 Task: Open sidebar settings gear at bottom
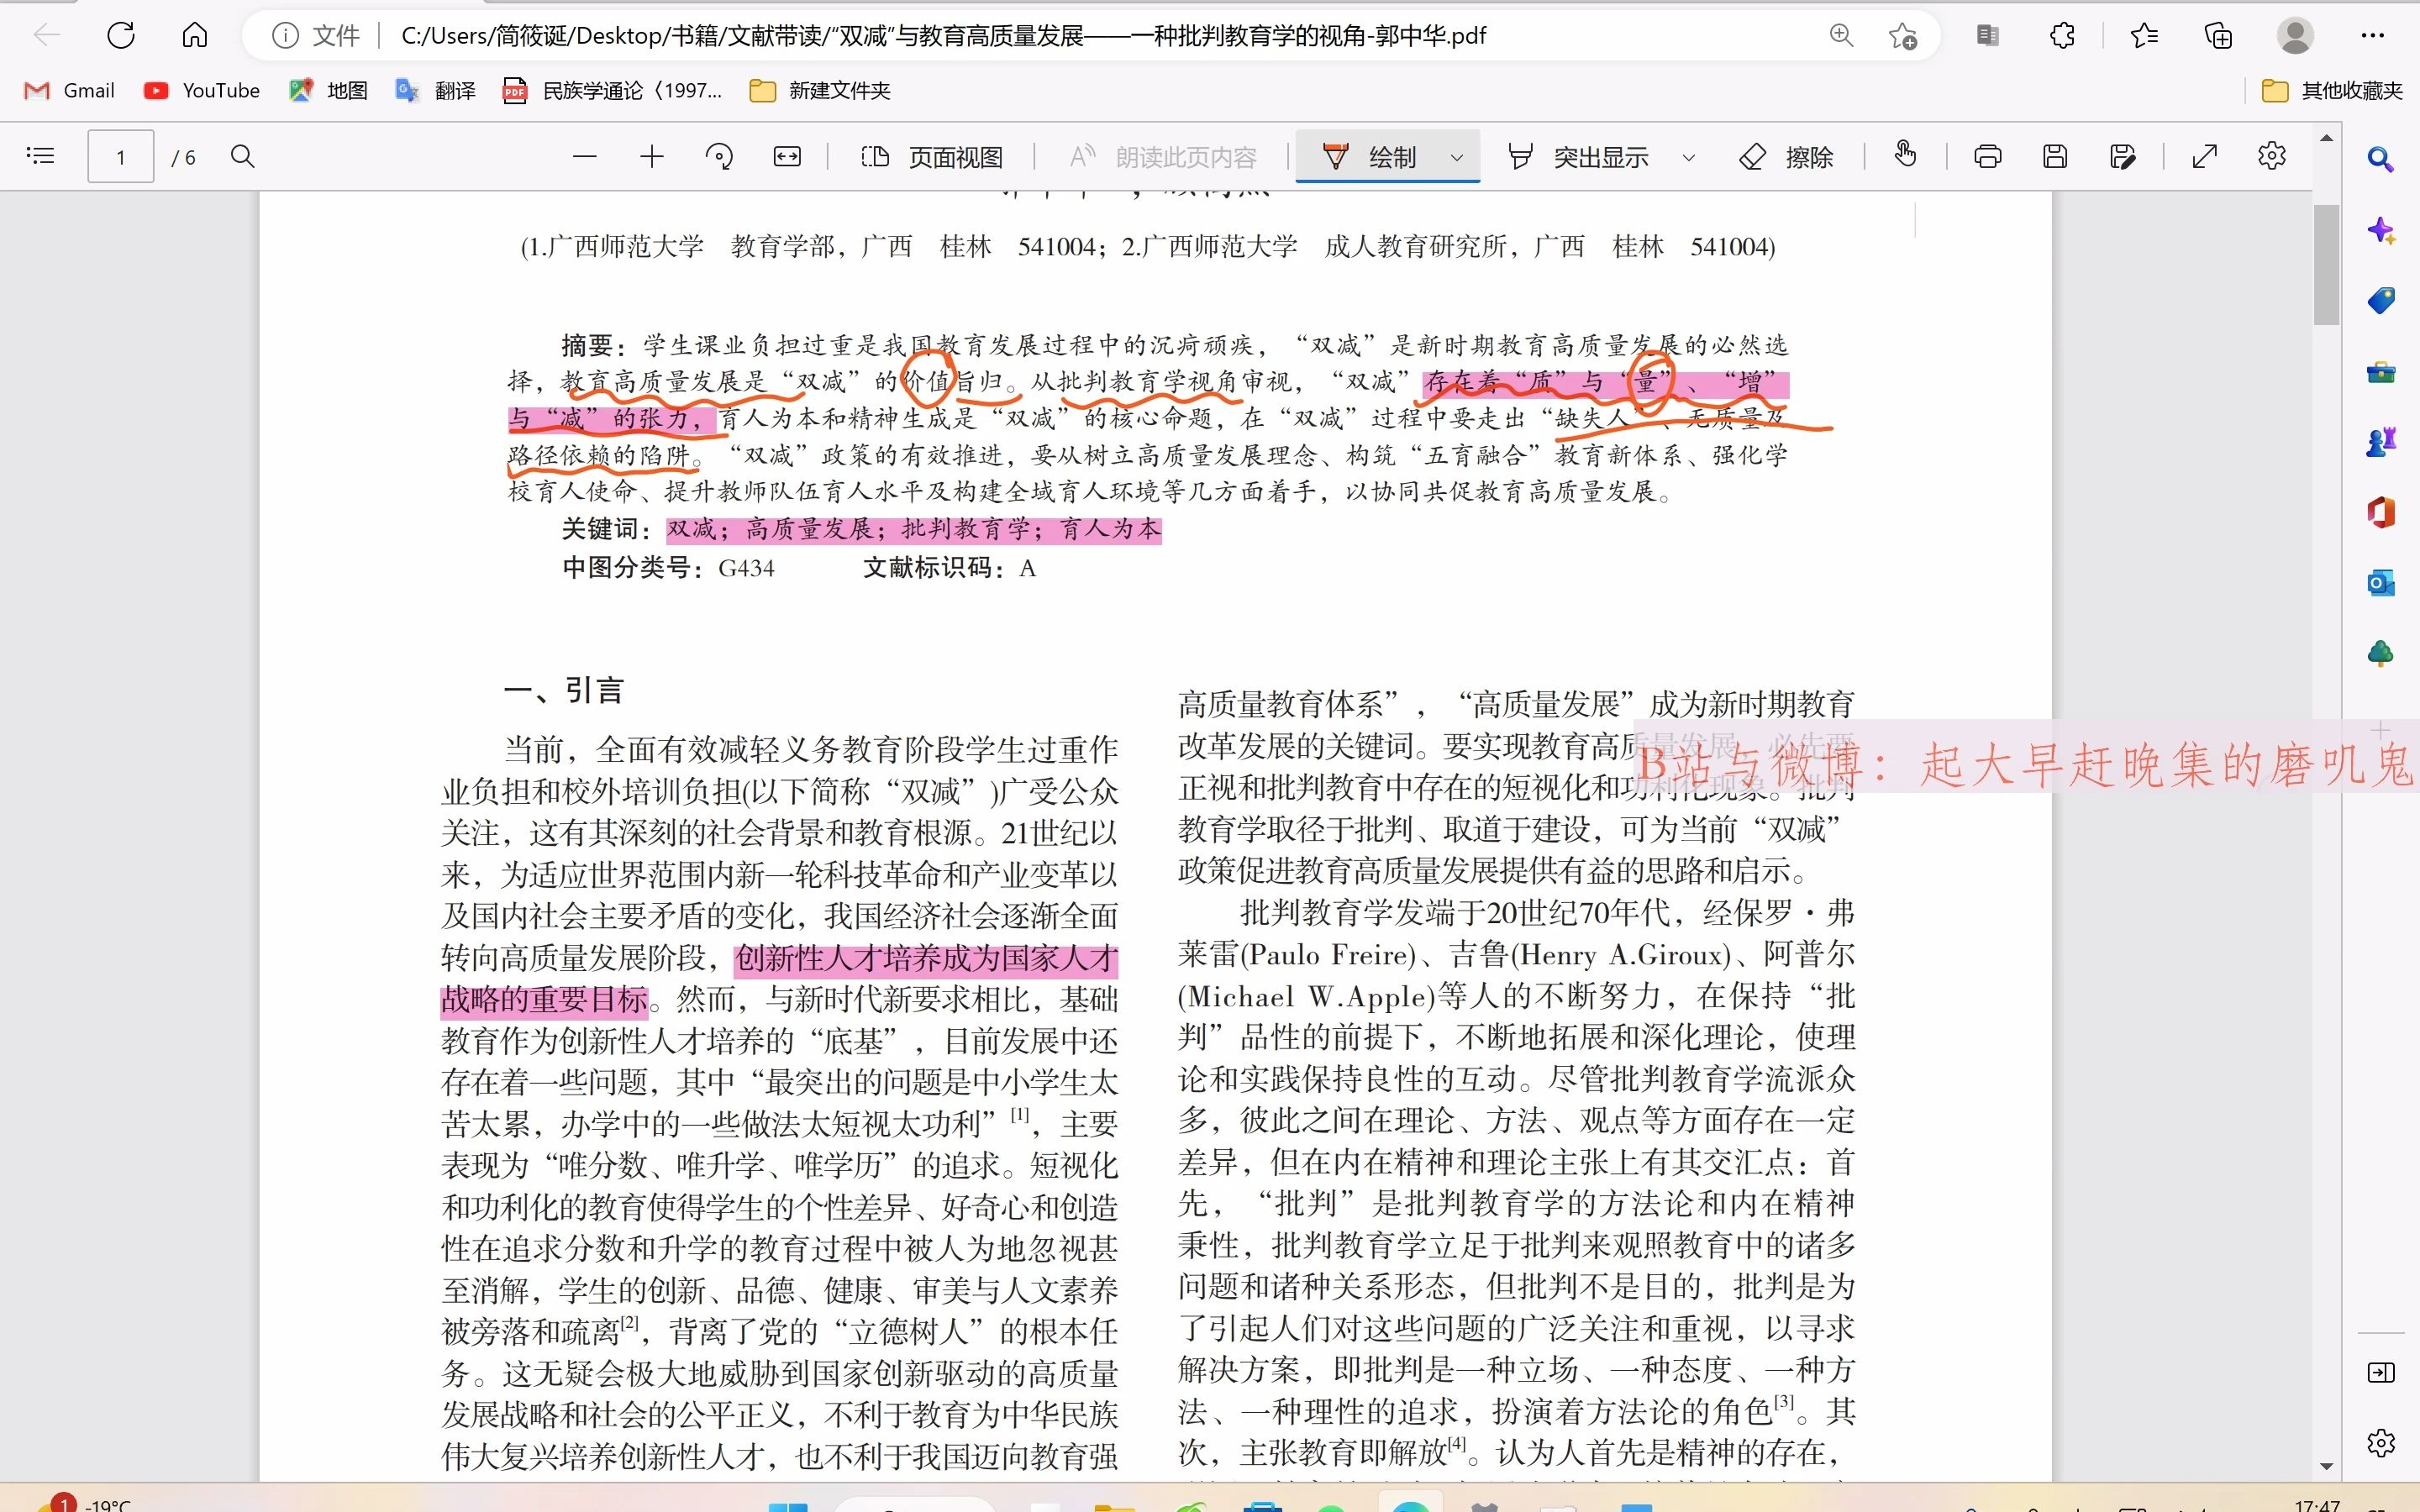(x=2381, y=1443)
